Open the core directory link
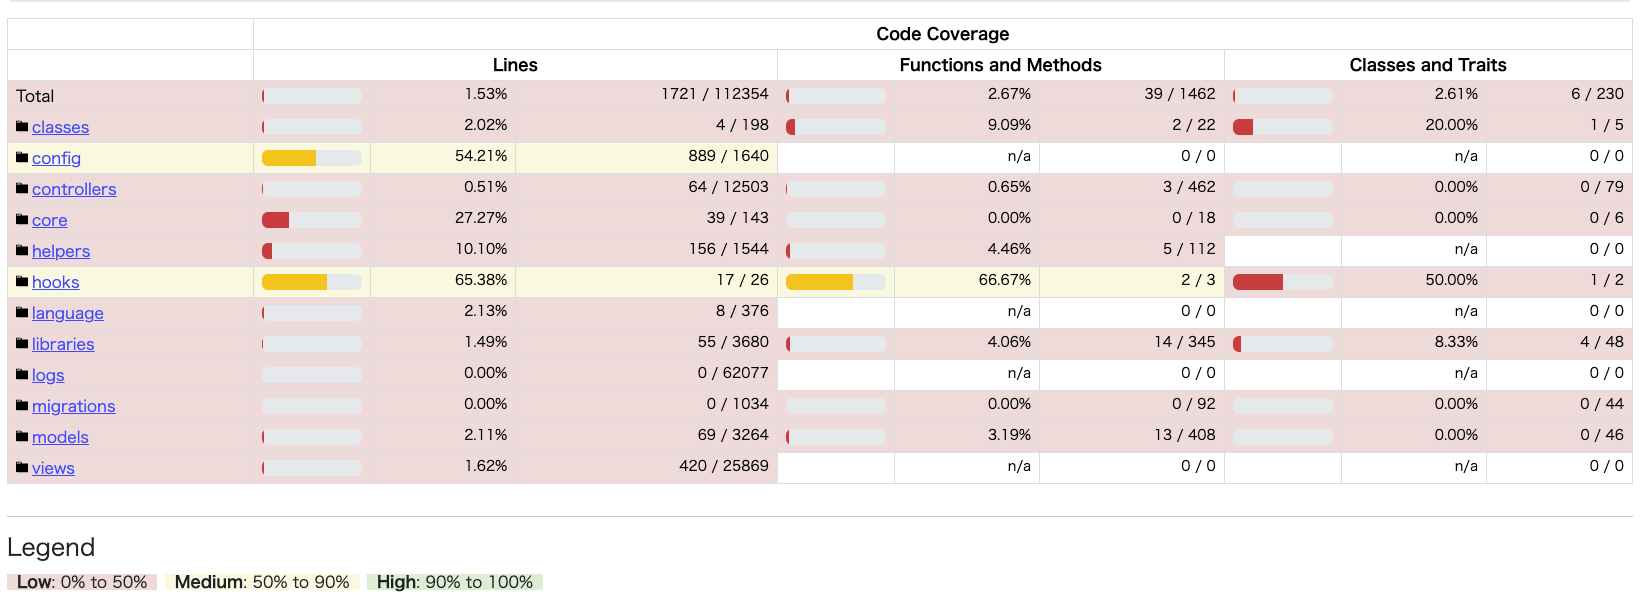This screenshot has width=1640, height=604. pyautogui.click(x=50, y=220)
